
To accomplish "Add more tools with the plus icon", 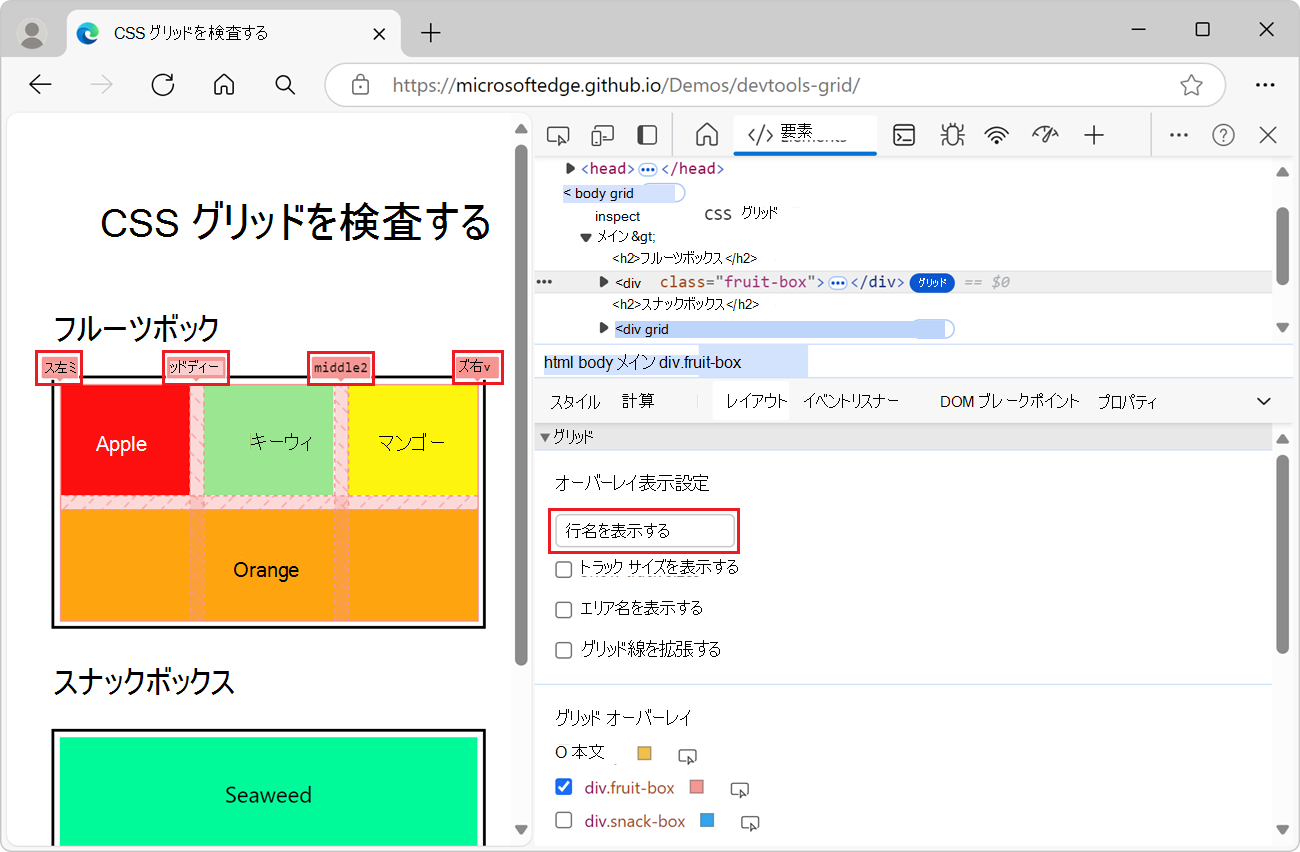I will (1094, 134).
